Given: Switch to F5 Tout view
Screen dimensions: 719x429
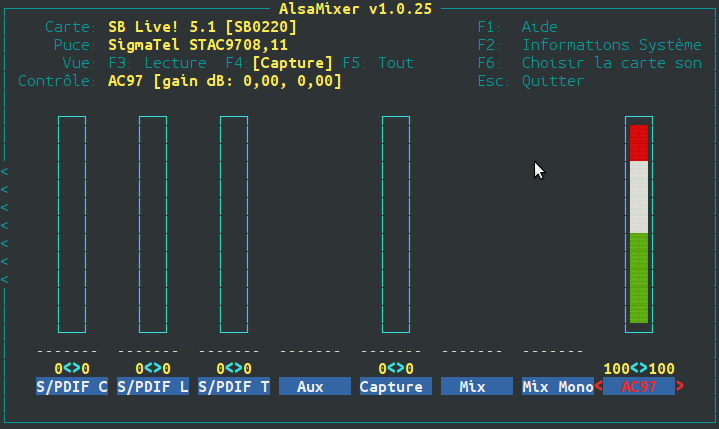Looking at the screenshot, I should click(x=378, y=63).
